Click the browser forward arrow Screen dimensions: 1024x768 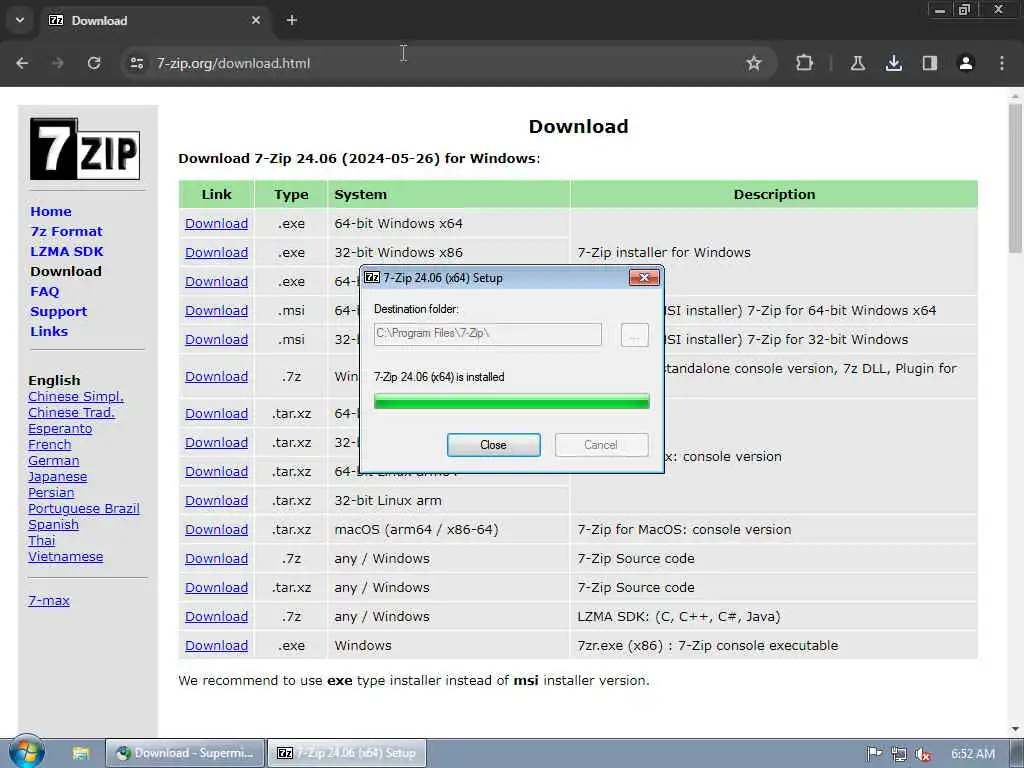click(x=58, y=63)
